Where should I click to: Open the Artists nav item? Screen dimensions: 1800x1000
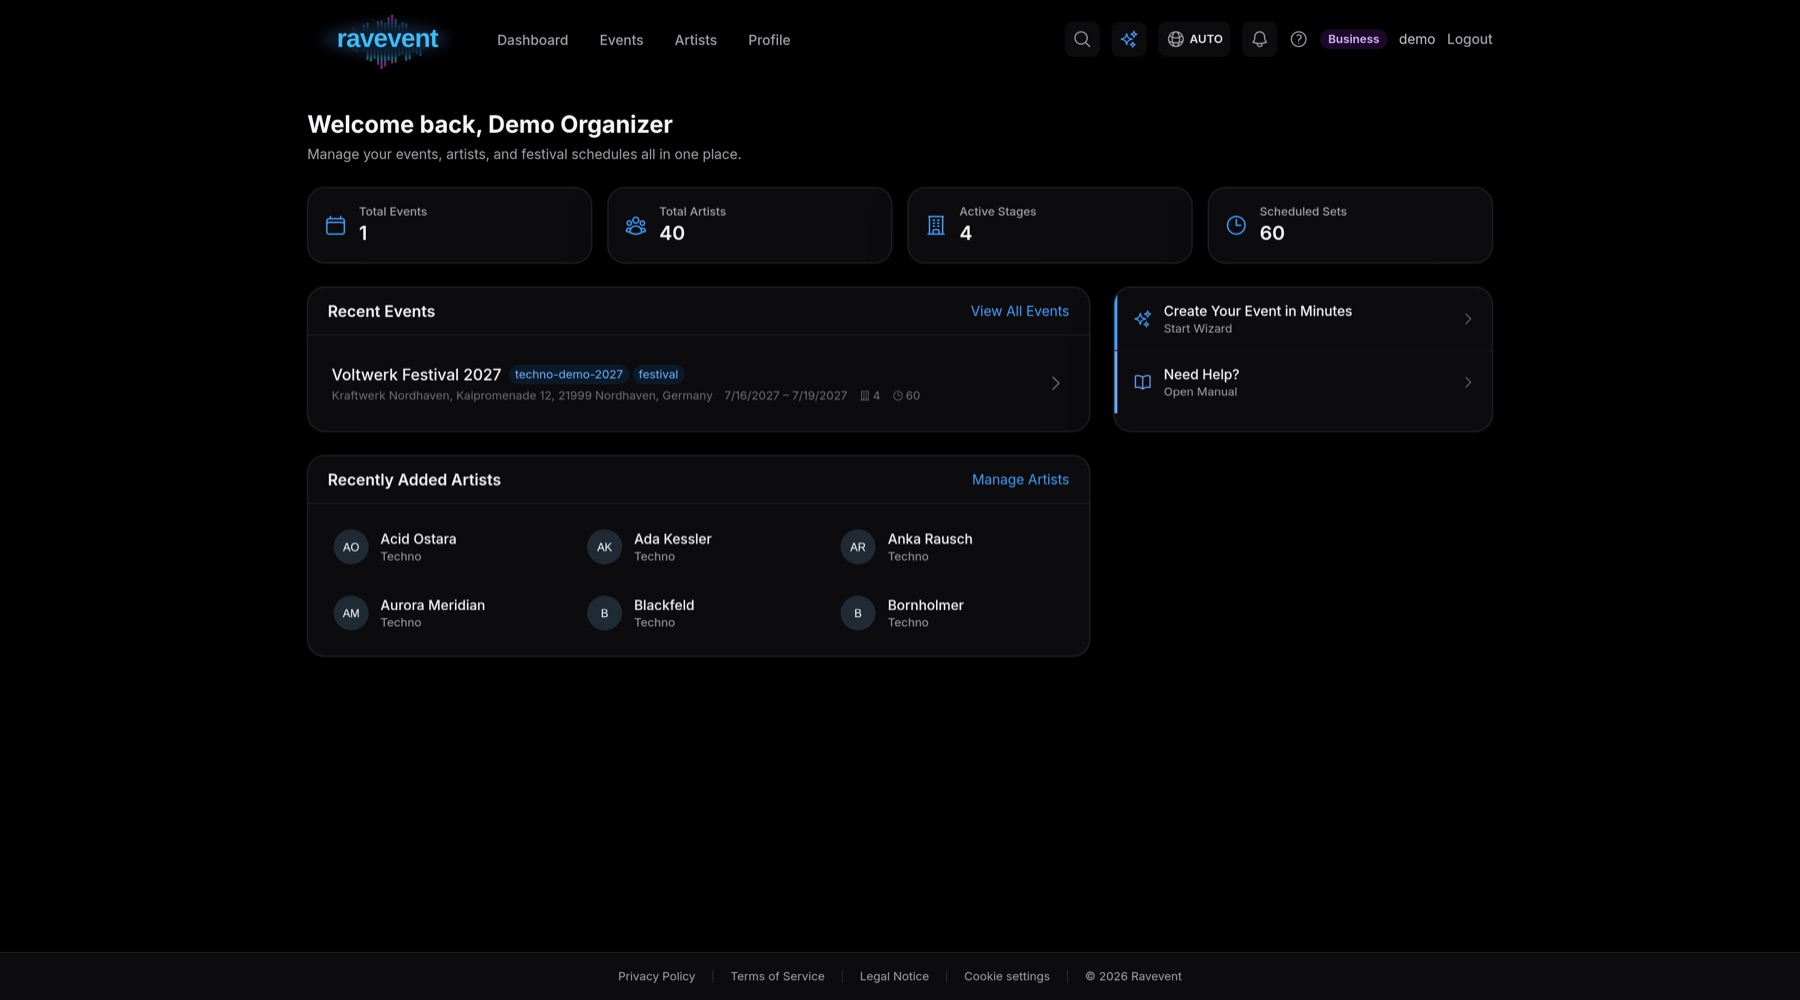(695, 40)
